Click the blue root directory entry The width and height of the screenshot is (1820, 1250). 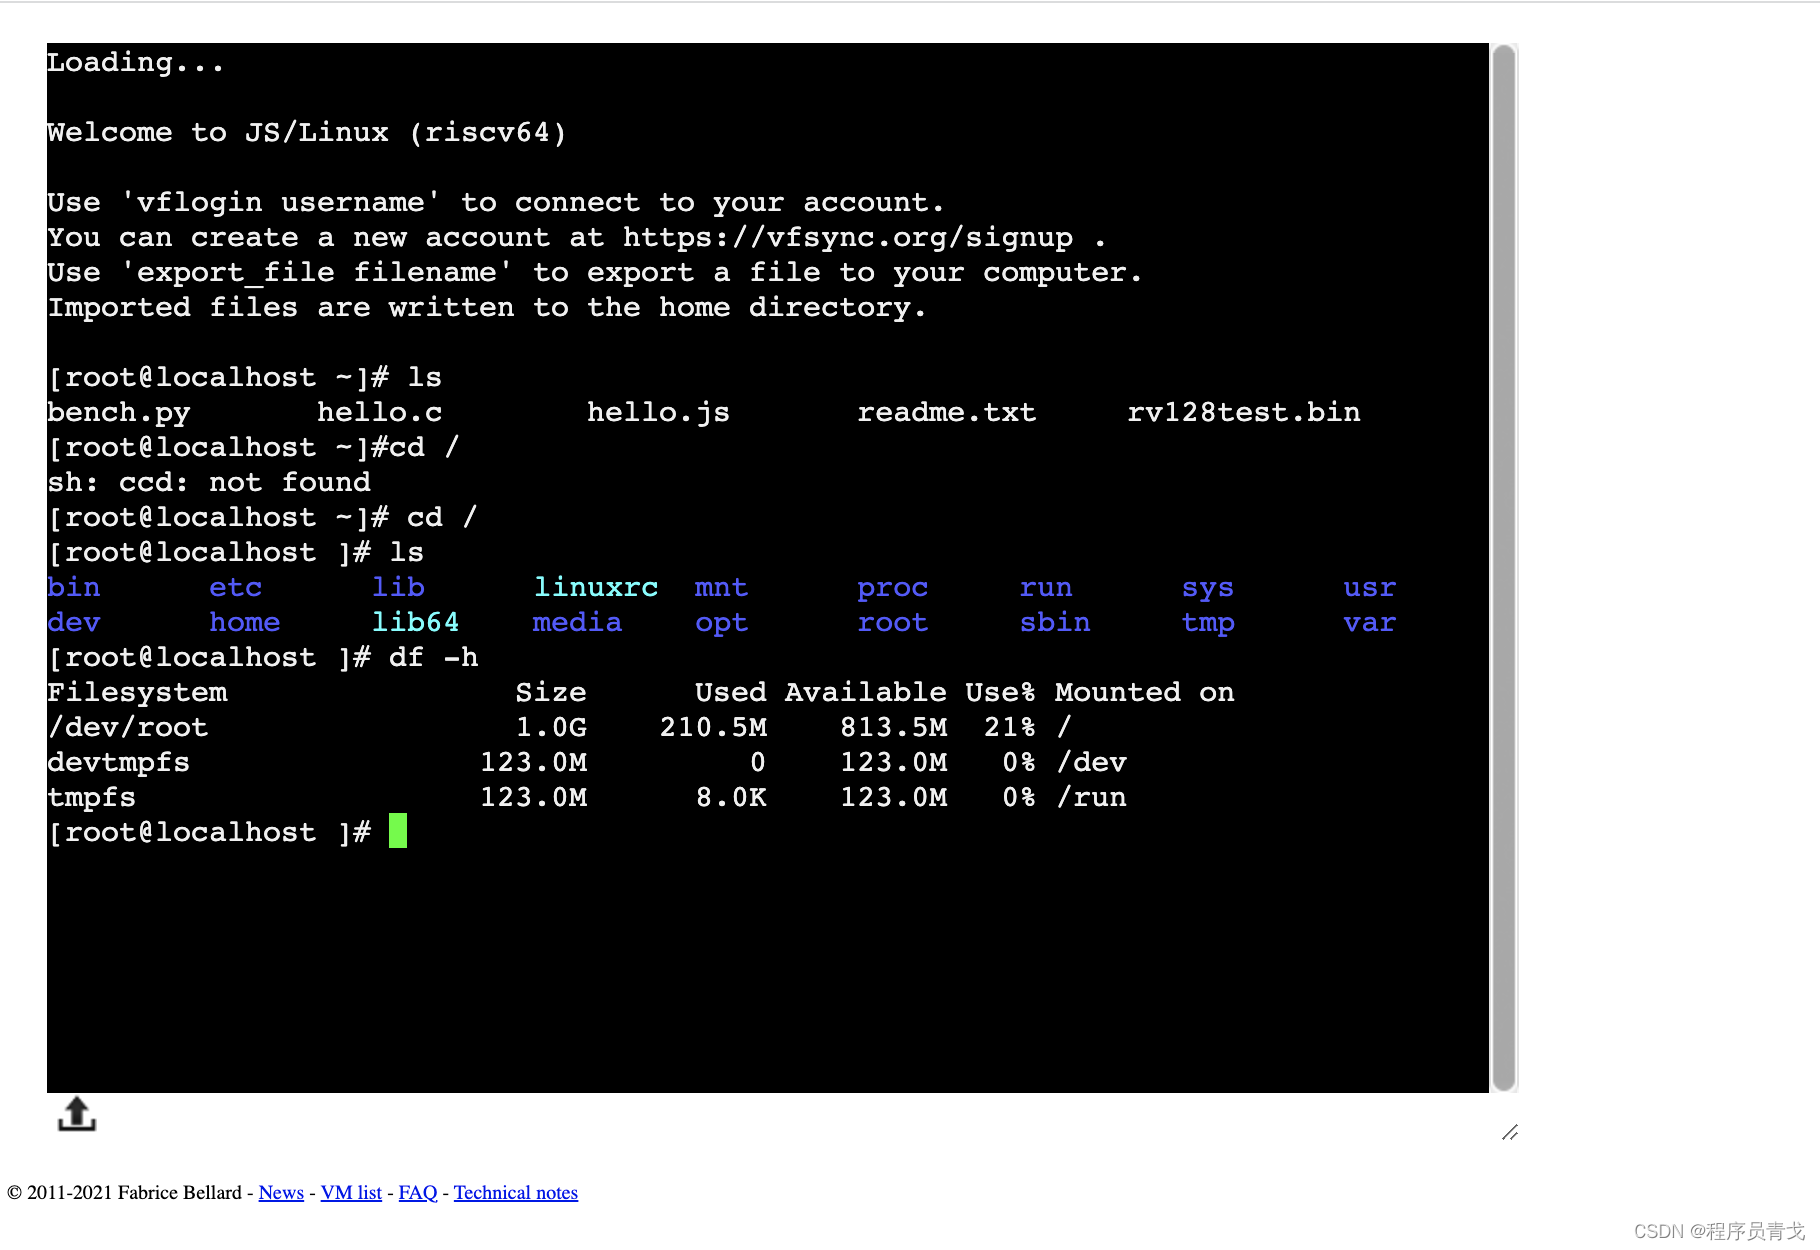pyautogui.click(x=893, y=622)
